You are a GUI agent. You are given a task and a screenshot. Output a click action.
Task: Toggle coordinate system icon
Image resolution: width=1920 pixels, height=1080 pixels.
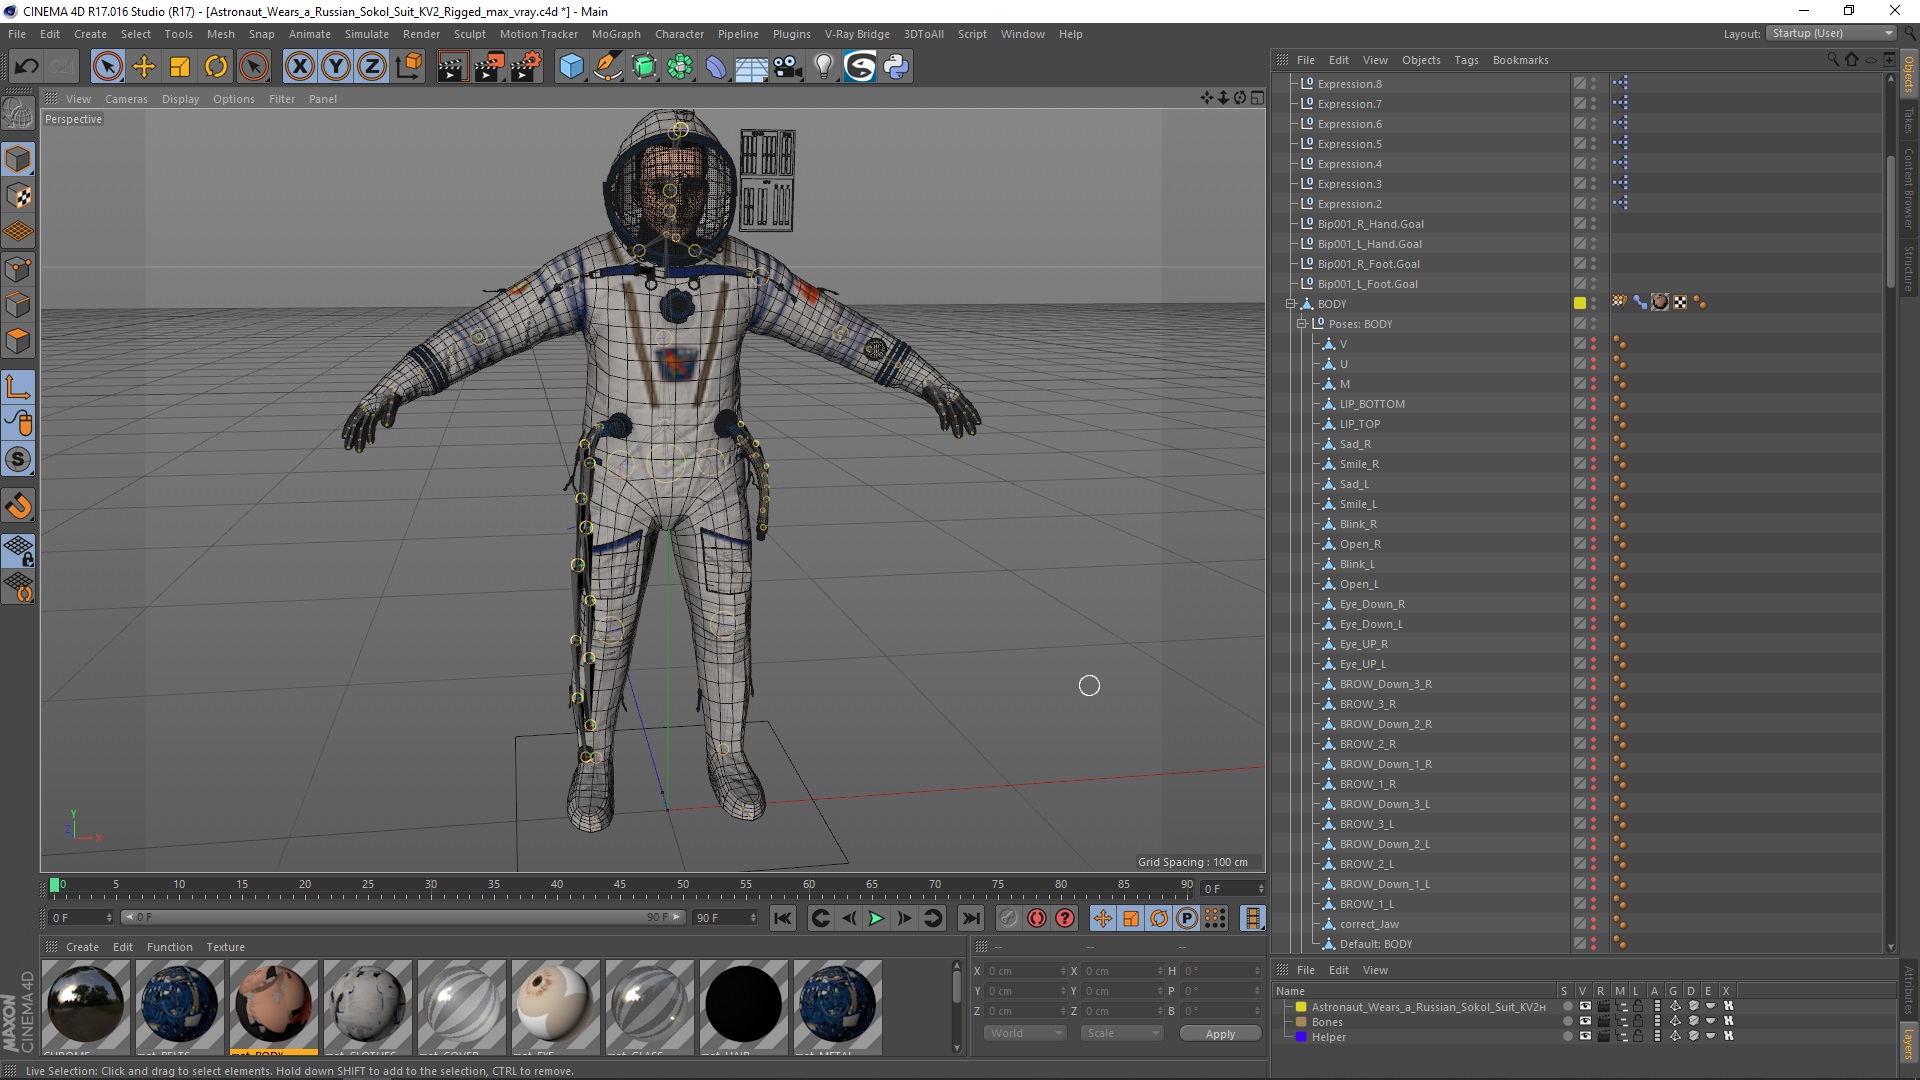coord(409,67)
